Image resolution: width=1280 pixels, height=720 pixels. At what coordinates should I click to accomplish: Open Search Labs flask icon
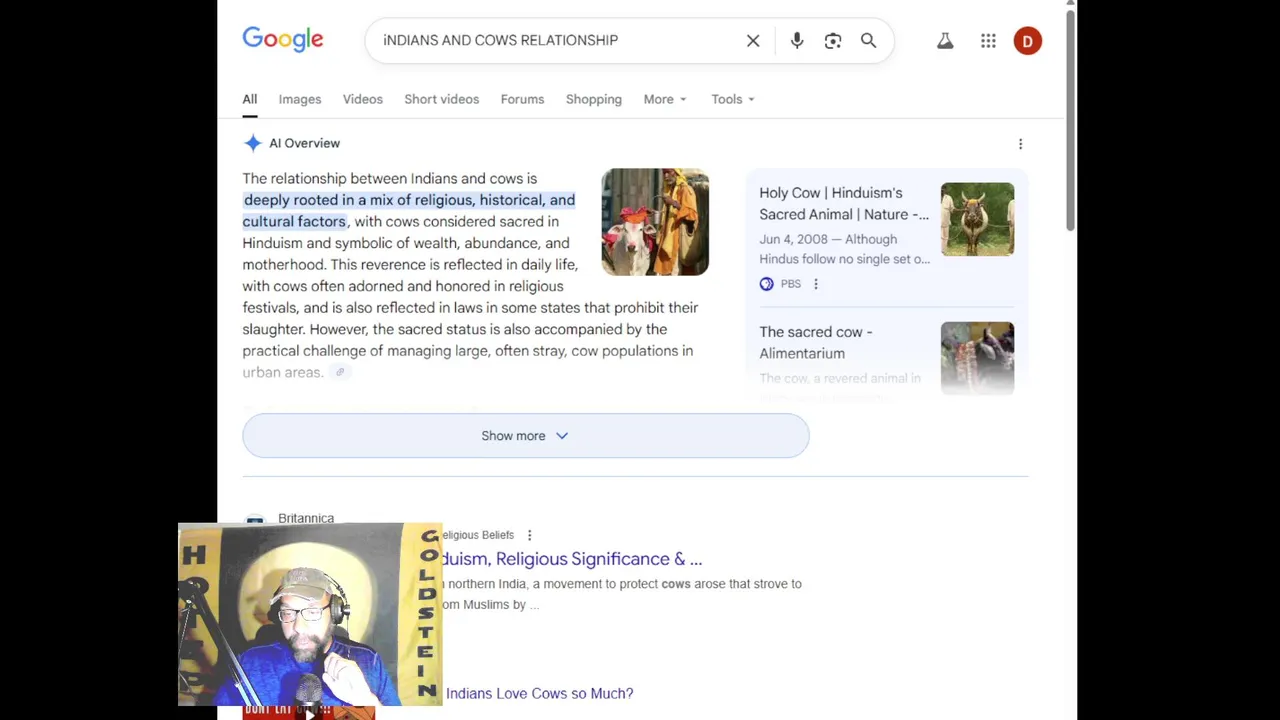945,41
